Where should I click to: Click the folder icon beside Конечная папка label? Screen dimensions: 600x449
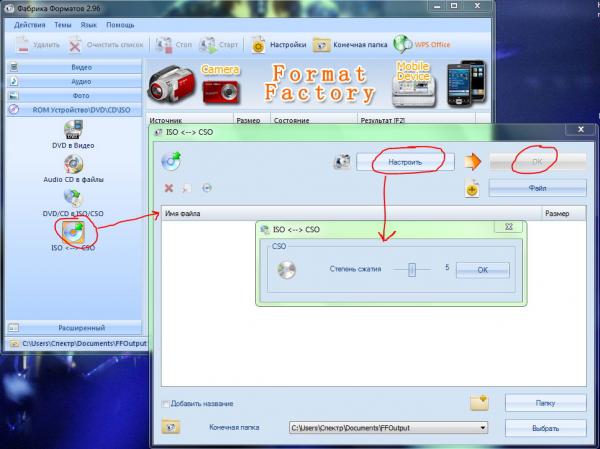[171, 427]
